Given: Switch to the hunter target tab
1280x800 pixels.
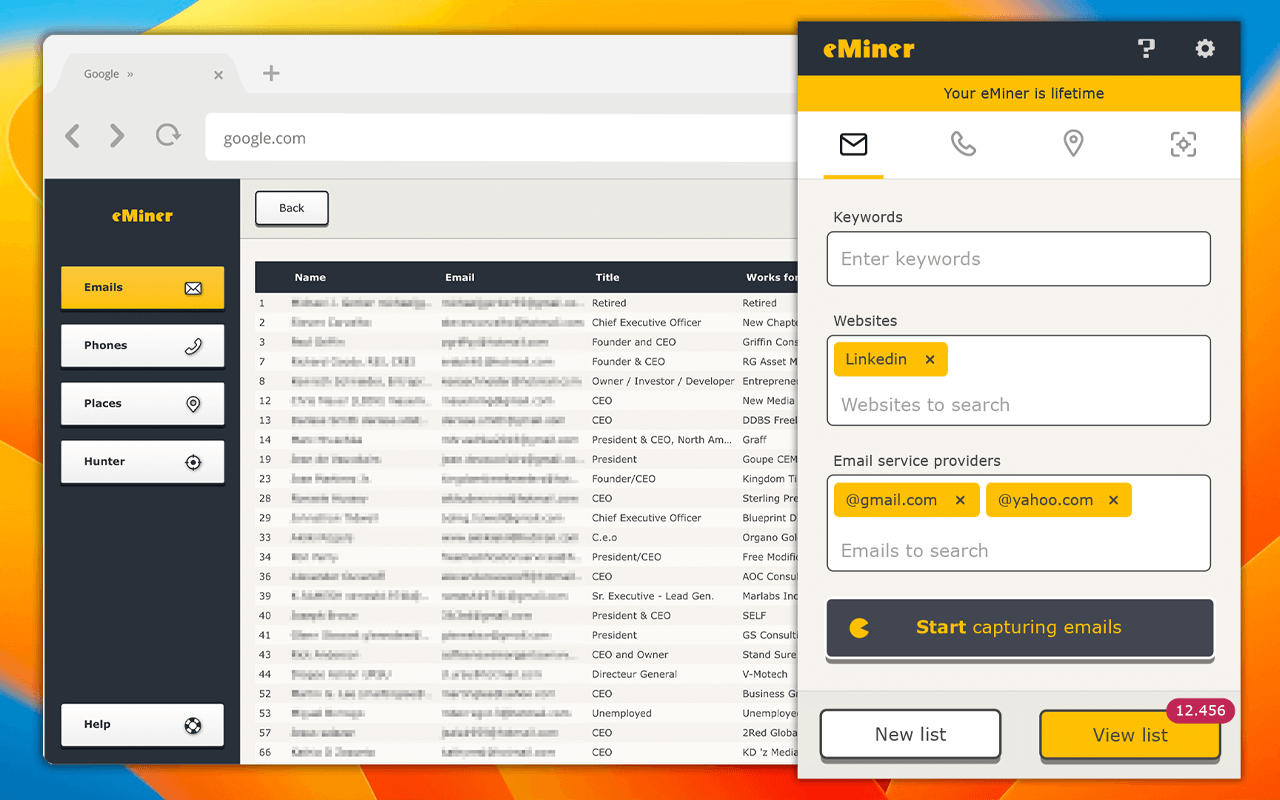Looking at the screenshot, I should point(1183,145).
